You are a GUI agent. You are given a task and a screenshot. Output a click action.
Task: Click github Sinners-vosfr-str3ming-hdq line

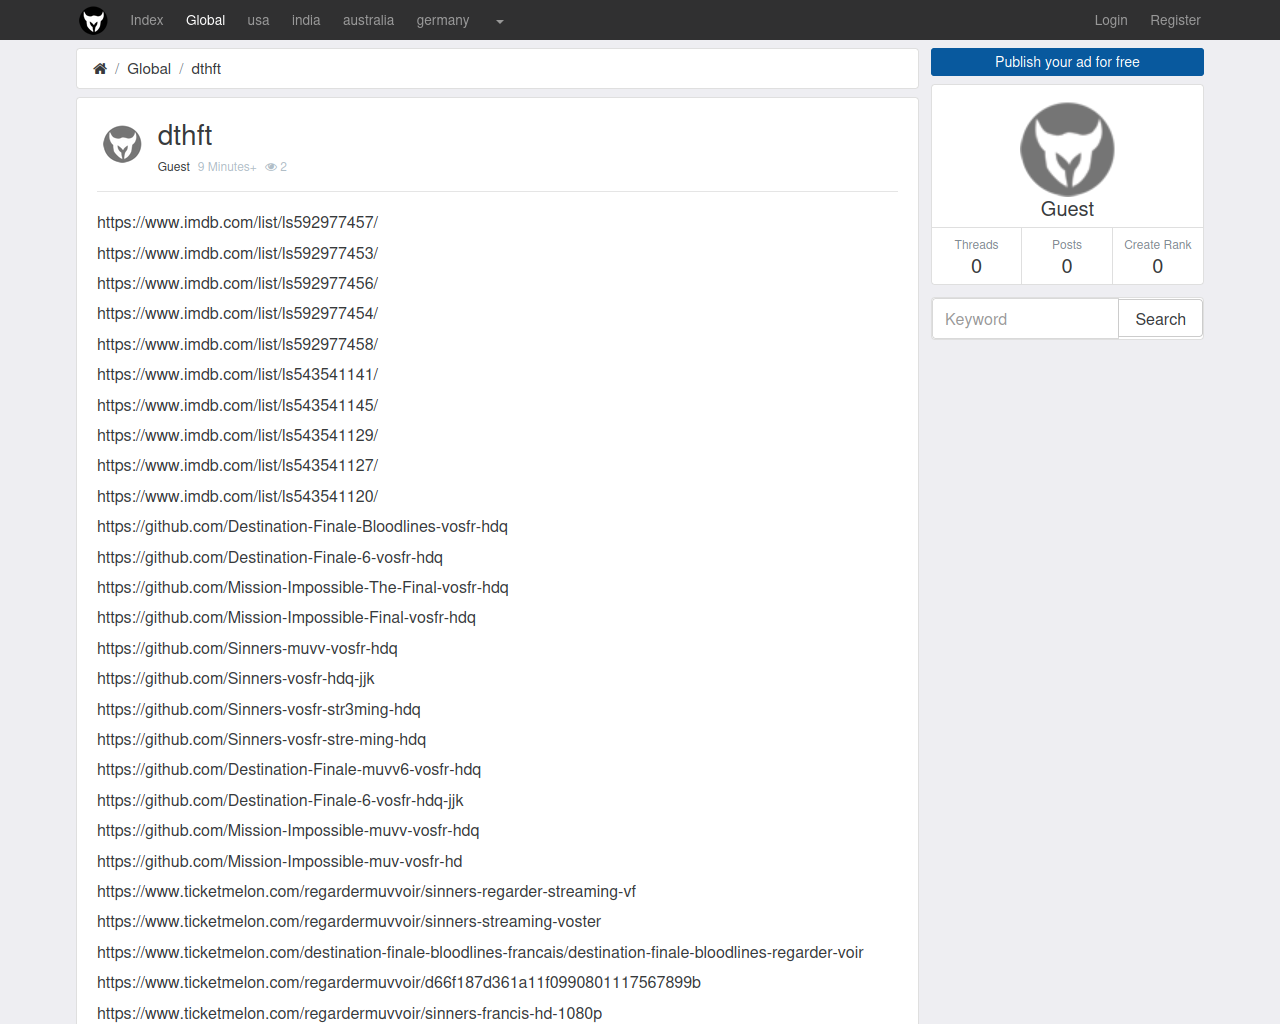tap(259, 709)
